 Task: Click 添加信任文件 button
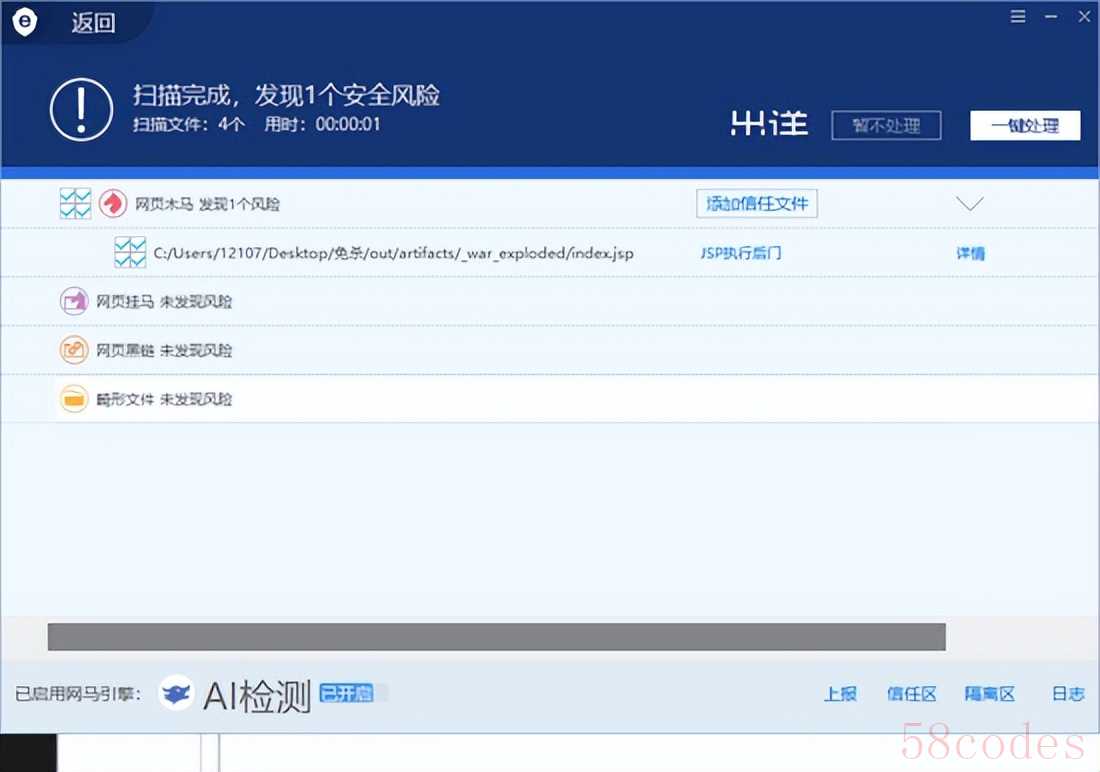click(757, 204)
